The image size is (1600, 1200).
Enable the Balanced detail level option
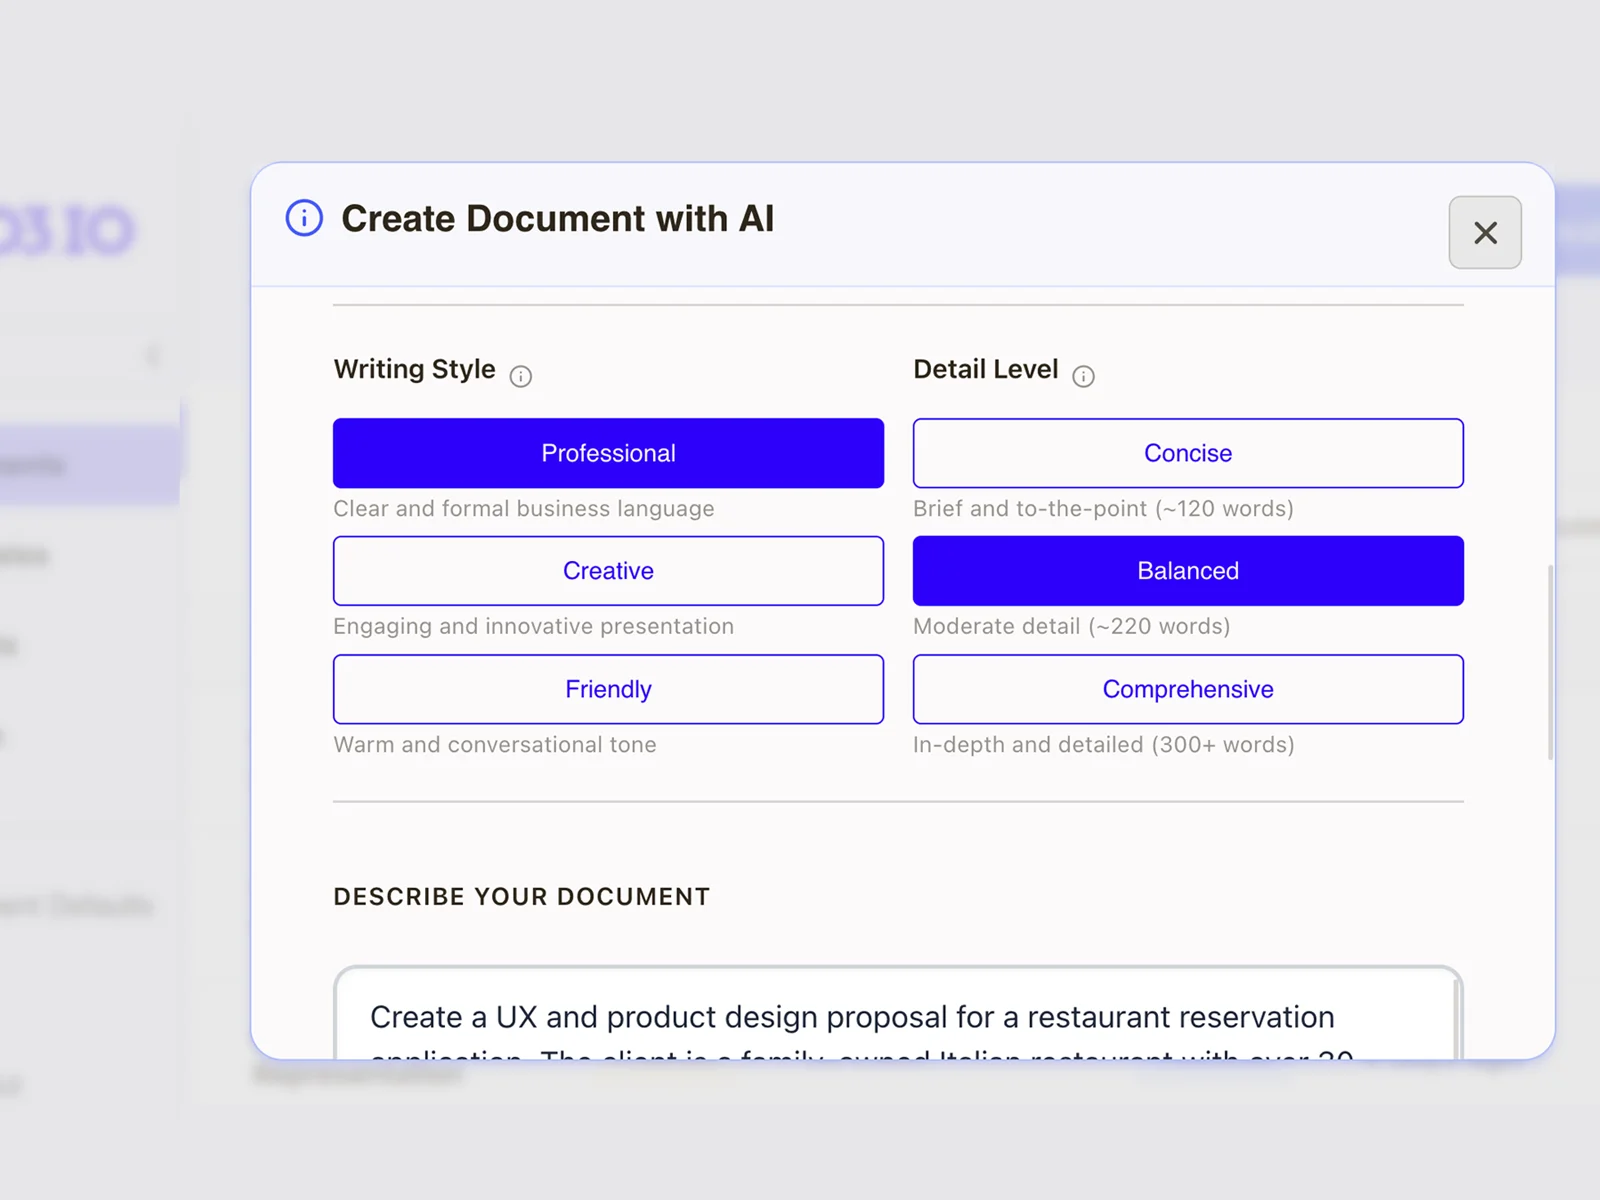point(1187,571)
